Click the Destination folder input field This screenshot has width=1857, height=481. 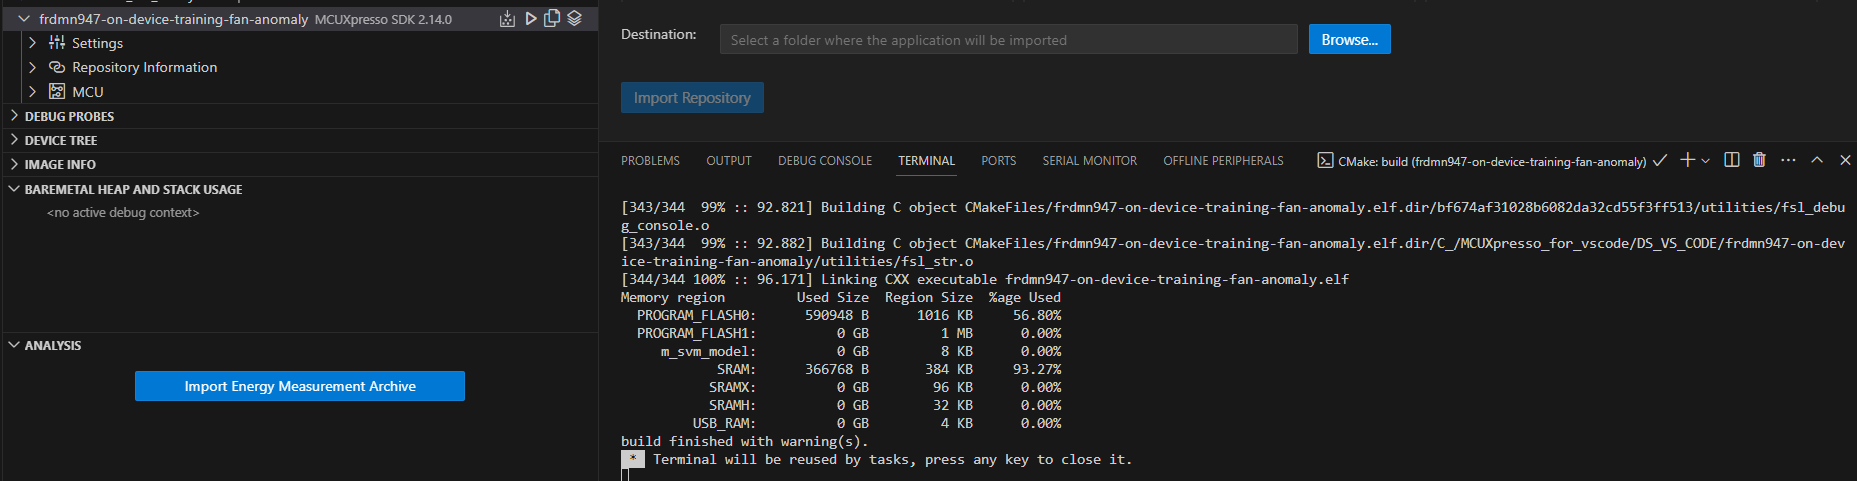(1008, 40)
